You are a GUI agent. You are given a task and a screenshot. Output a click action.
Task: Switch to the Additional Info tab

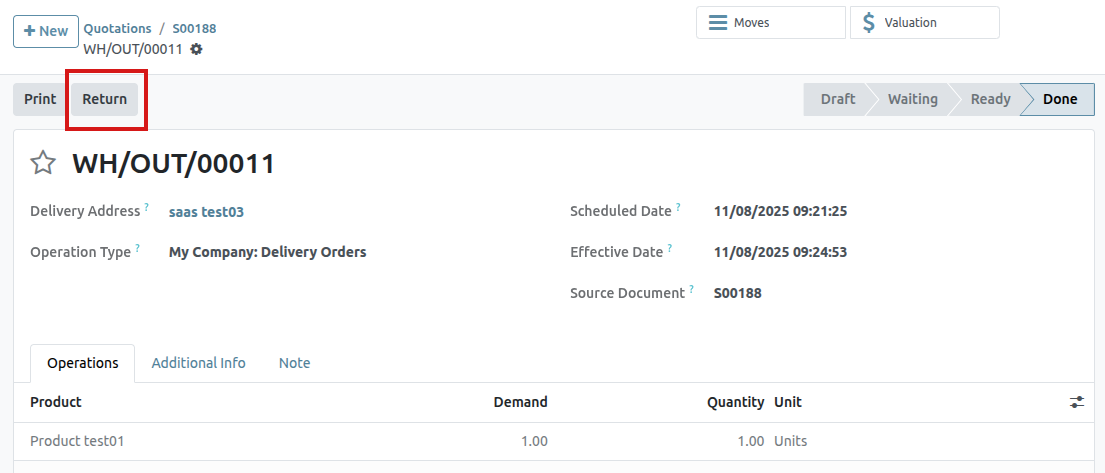198,363
